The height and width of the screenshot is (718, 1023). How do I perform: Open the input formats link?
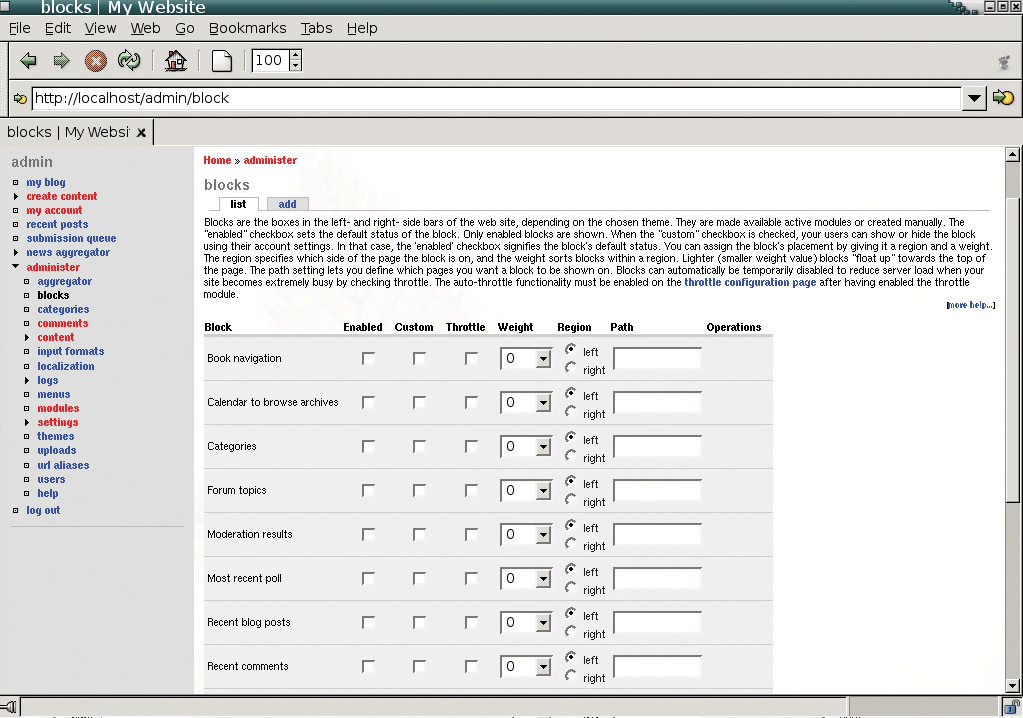tap(70, 352)
